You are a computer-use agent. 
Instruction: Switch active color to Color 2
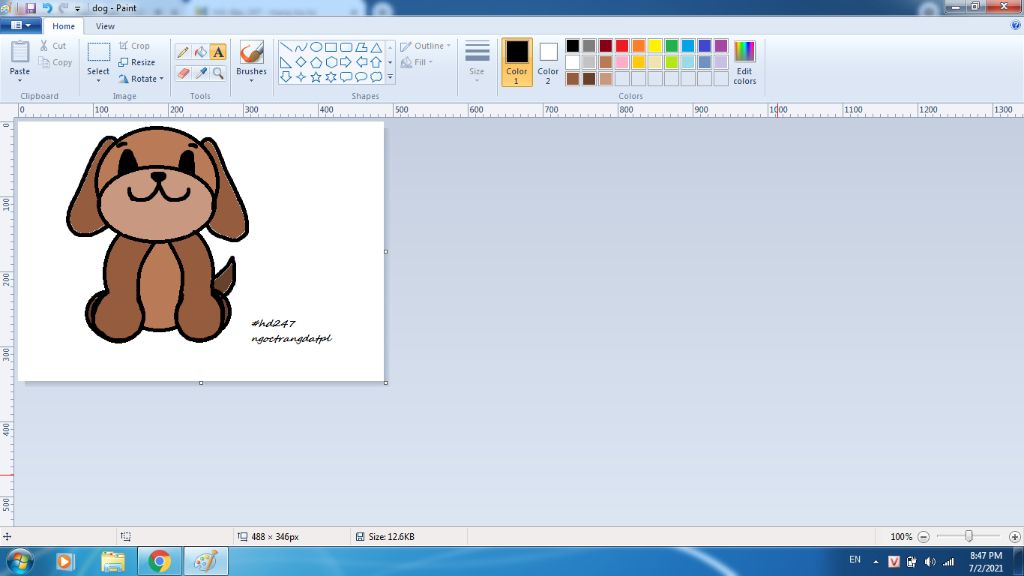click(548, 62)
